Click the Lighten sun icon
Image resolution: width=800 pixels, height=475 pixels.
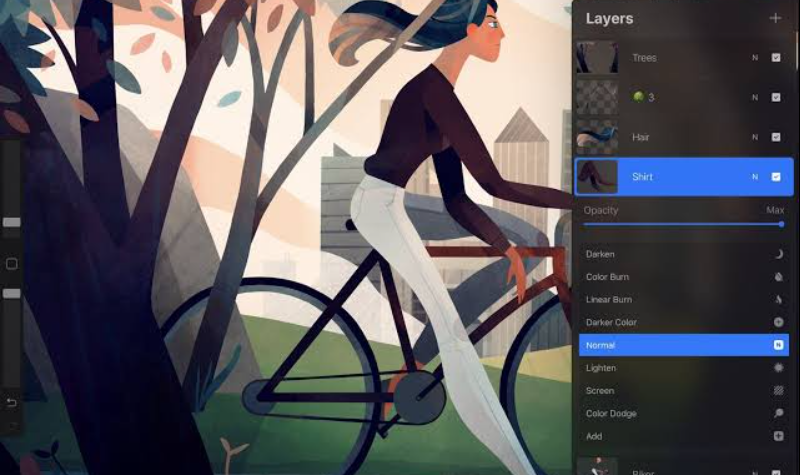778,368
